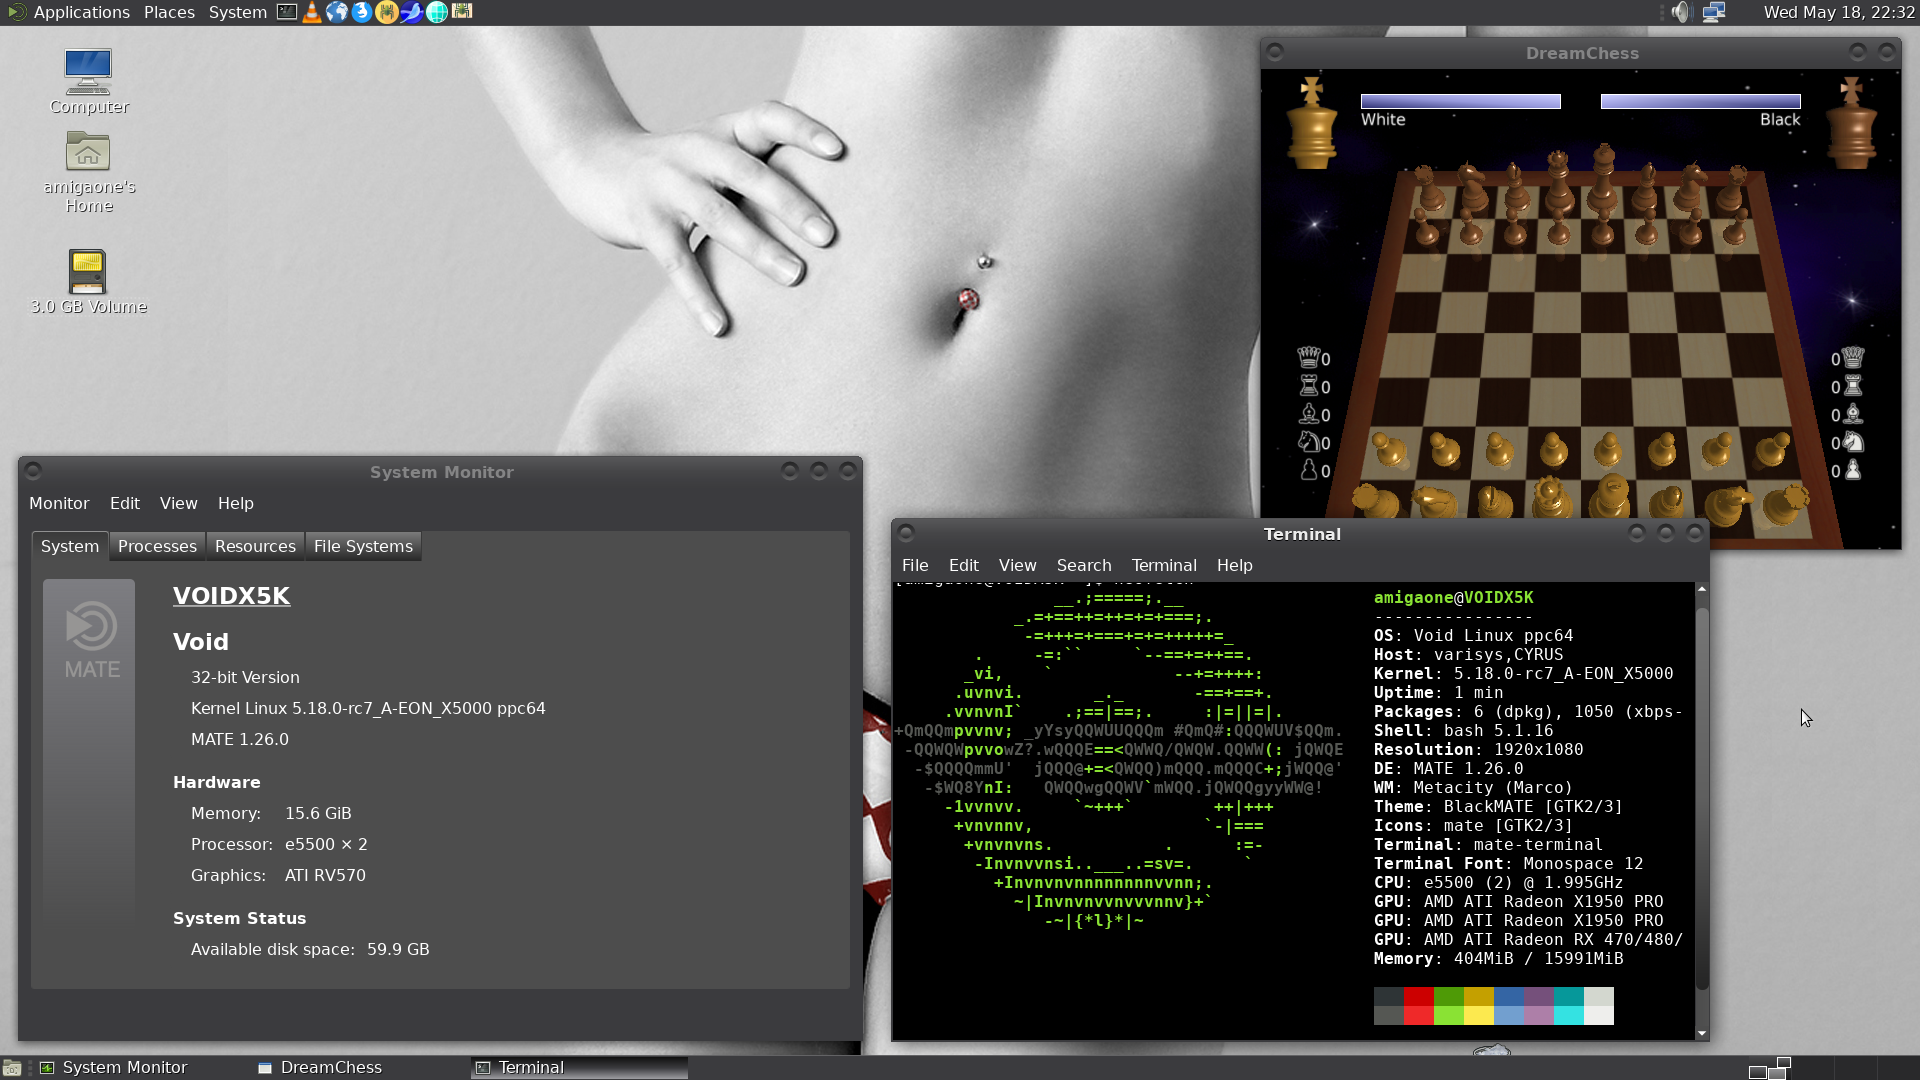
Task: Click the White player progress bar in DreamChess
Action: 1460,101
